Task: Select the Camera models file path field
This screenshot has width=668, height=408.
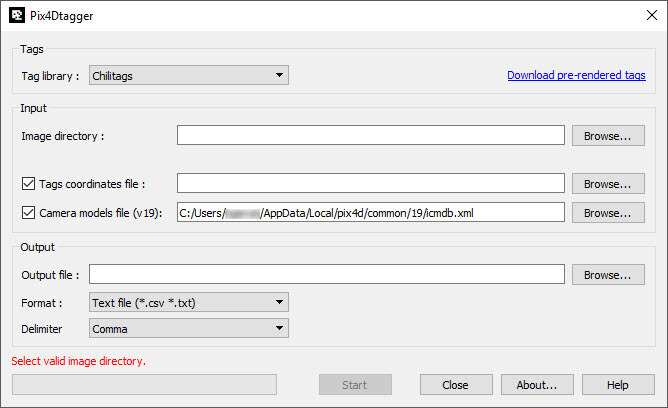Action: pyautogui.click(x=370, y=213)
